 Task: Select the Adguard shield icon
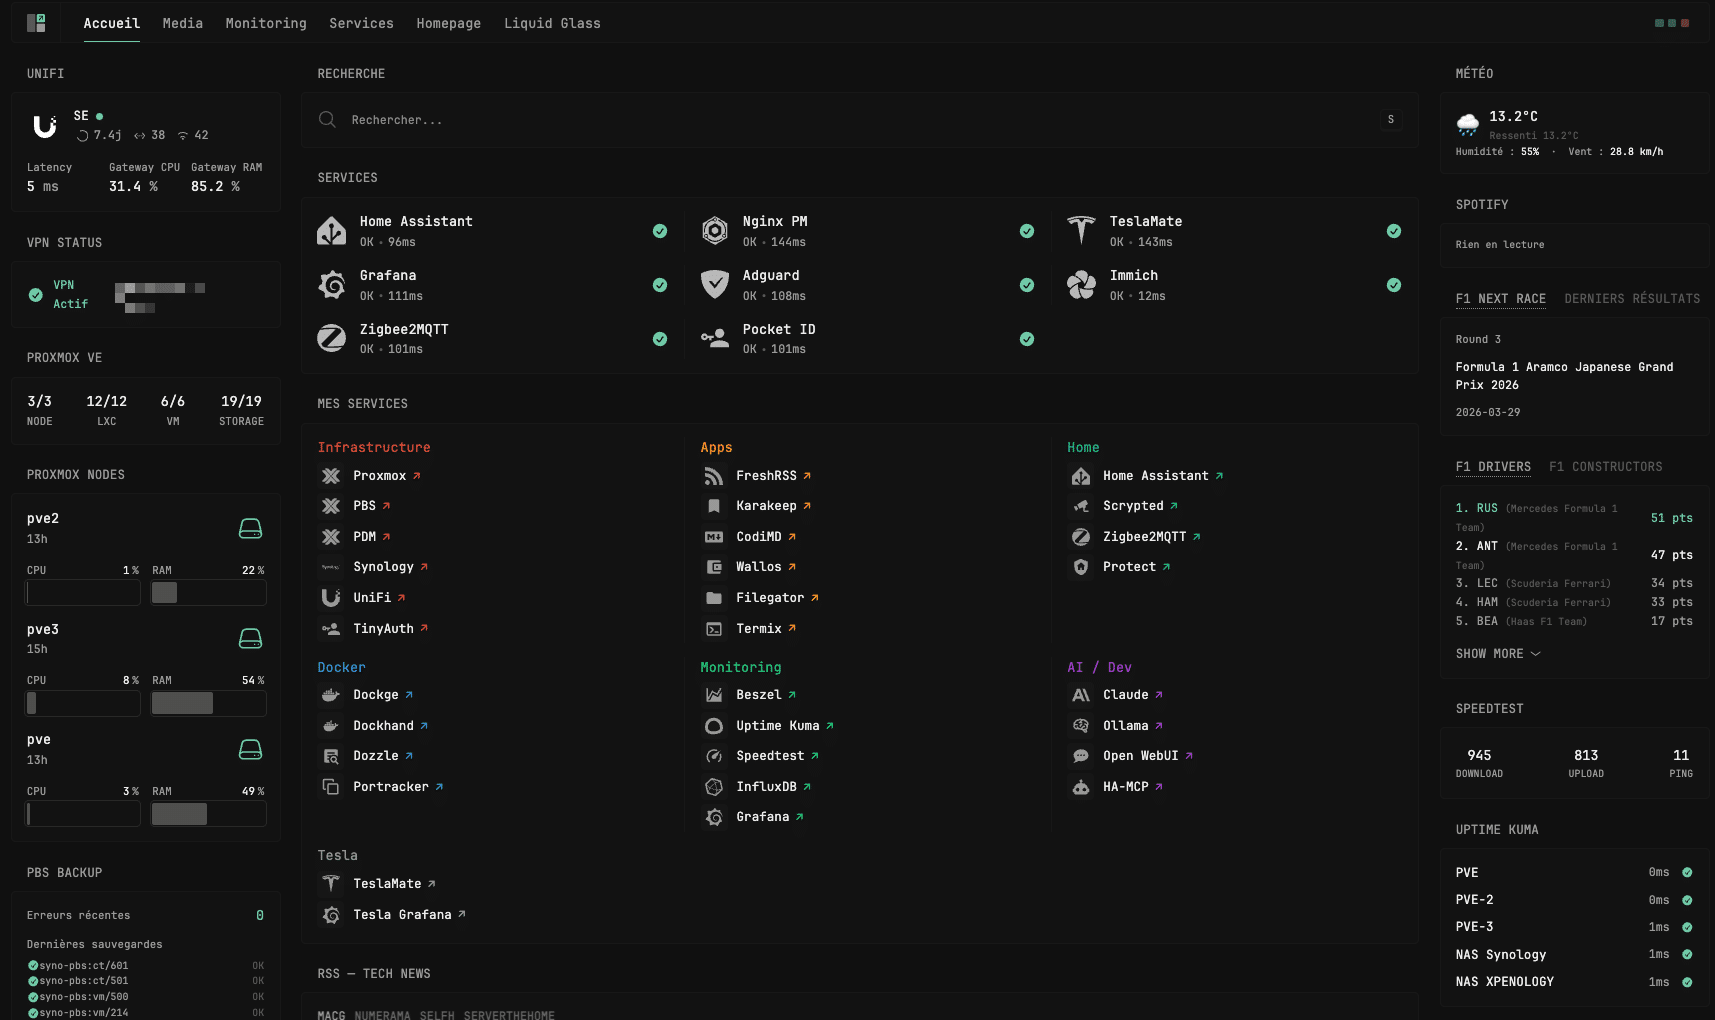coord(714,285)
